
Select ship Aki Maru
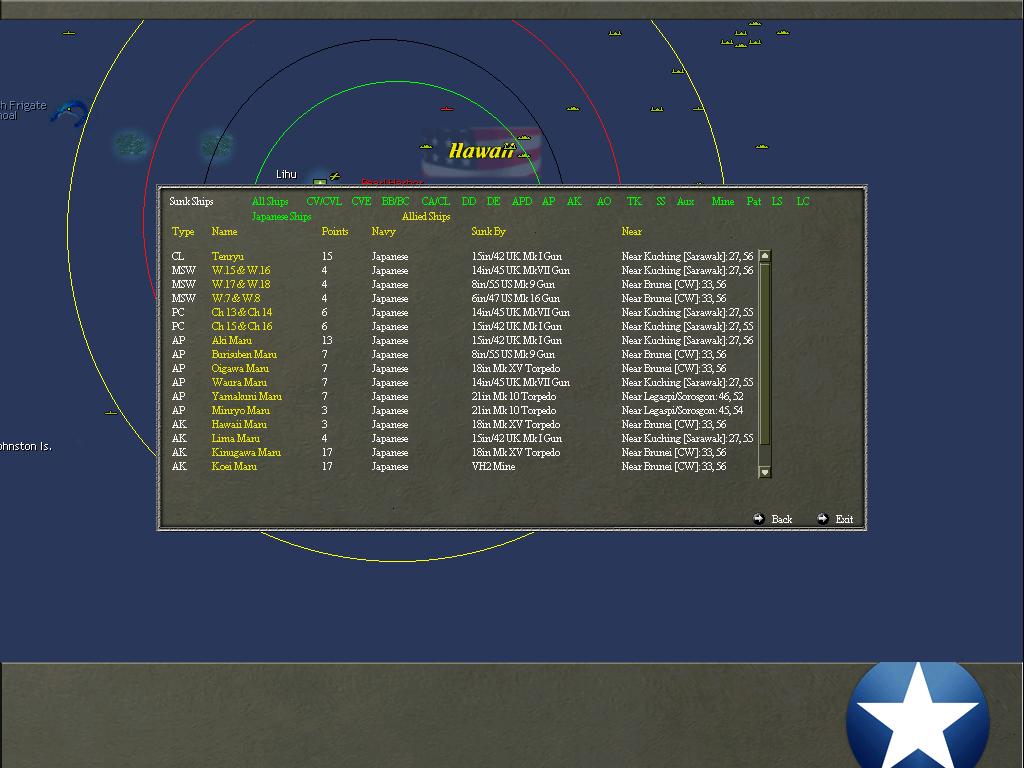point(231,340)
